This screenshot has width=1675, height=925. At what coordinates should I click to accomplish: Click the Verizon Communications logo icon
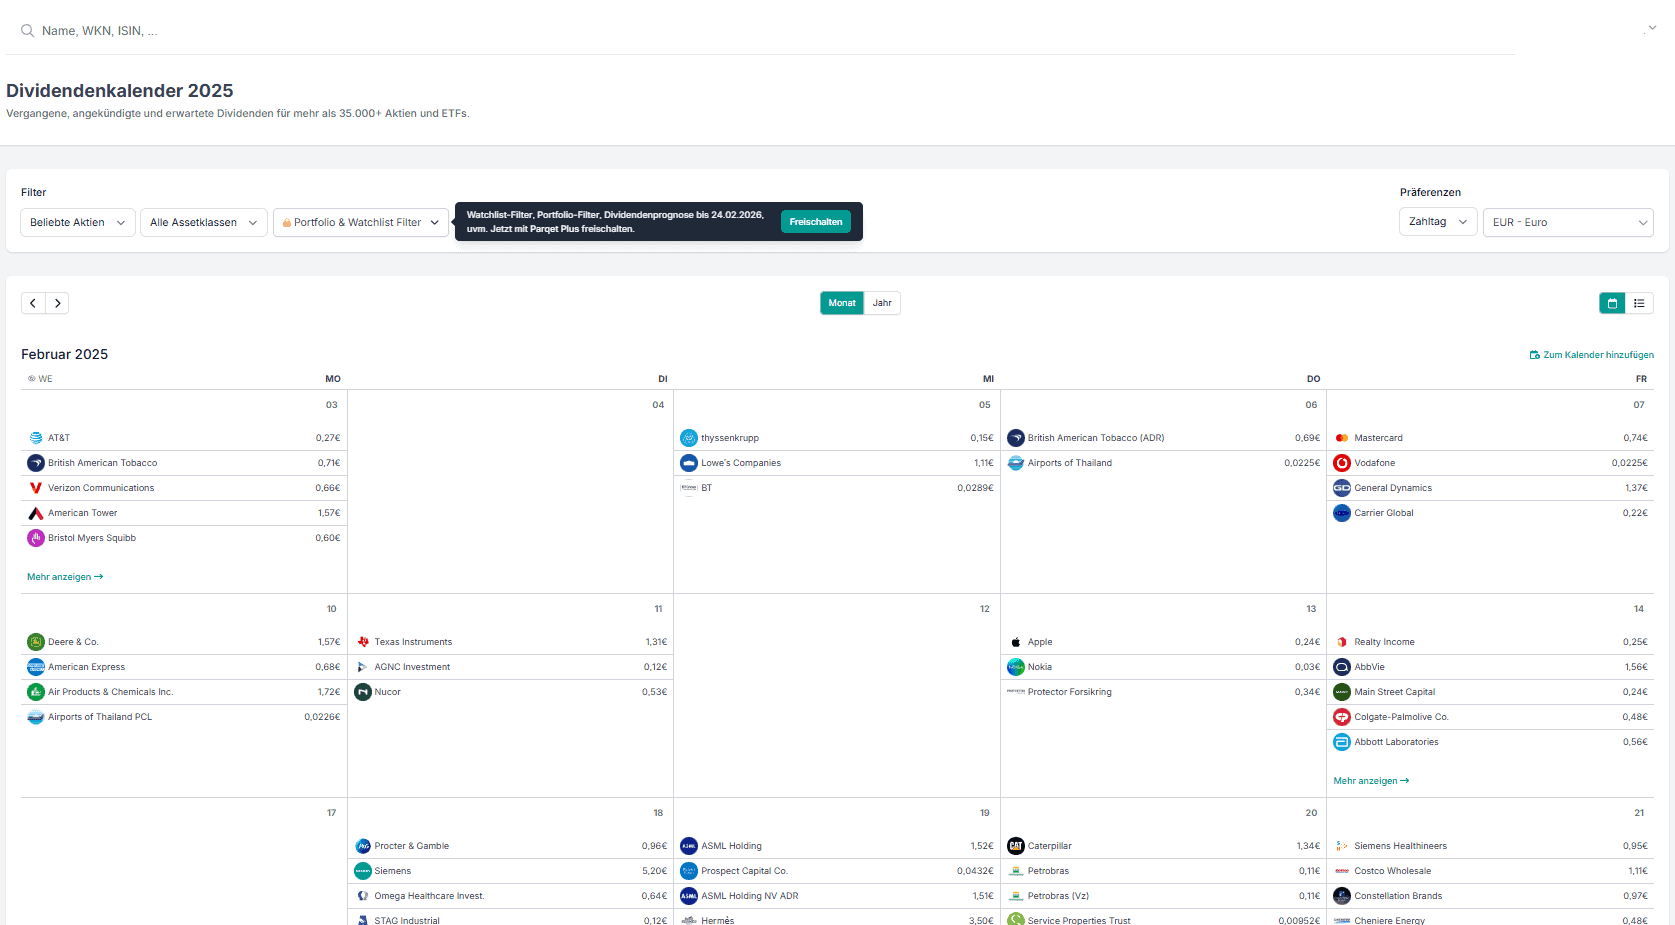coord(36,488)
